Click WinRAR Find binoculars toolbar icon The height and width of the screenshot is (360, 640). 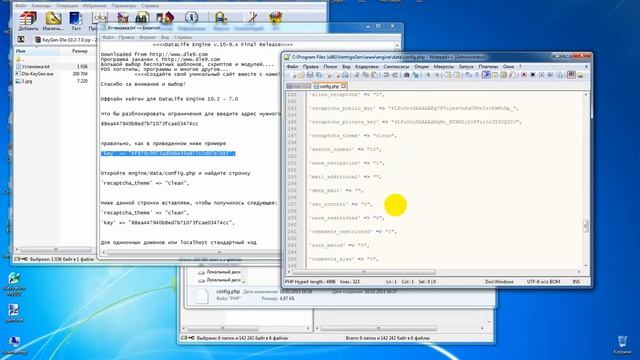click(142, 18)
